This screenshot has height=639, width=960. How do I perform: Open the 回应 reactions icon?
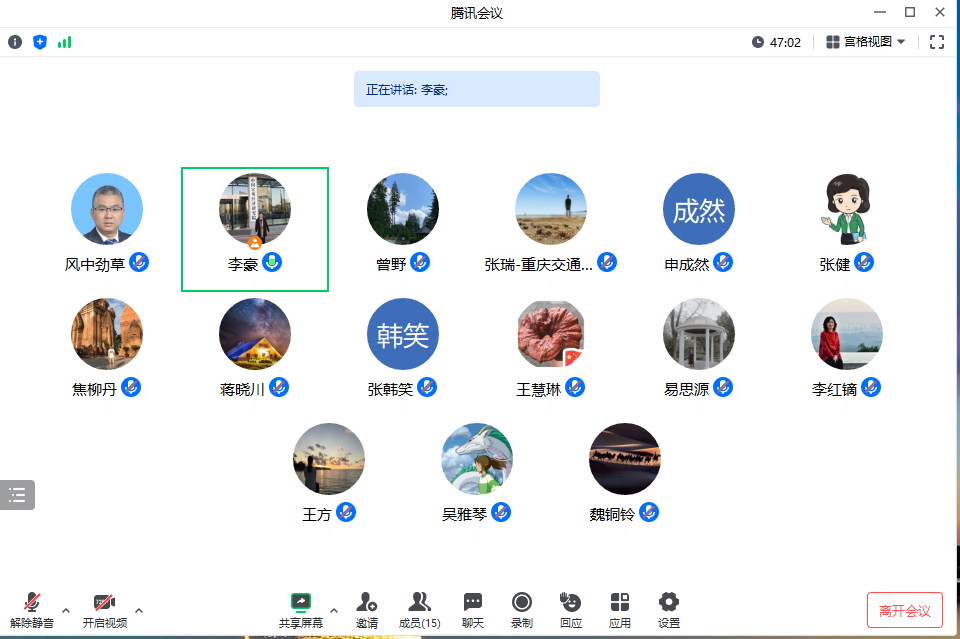point(570,608)
